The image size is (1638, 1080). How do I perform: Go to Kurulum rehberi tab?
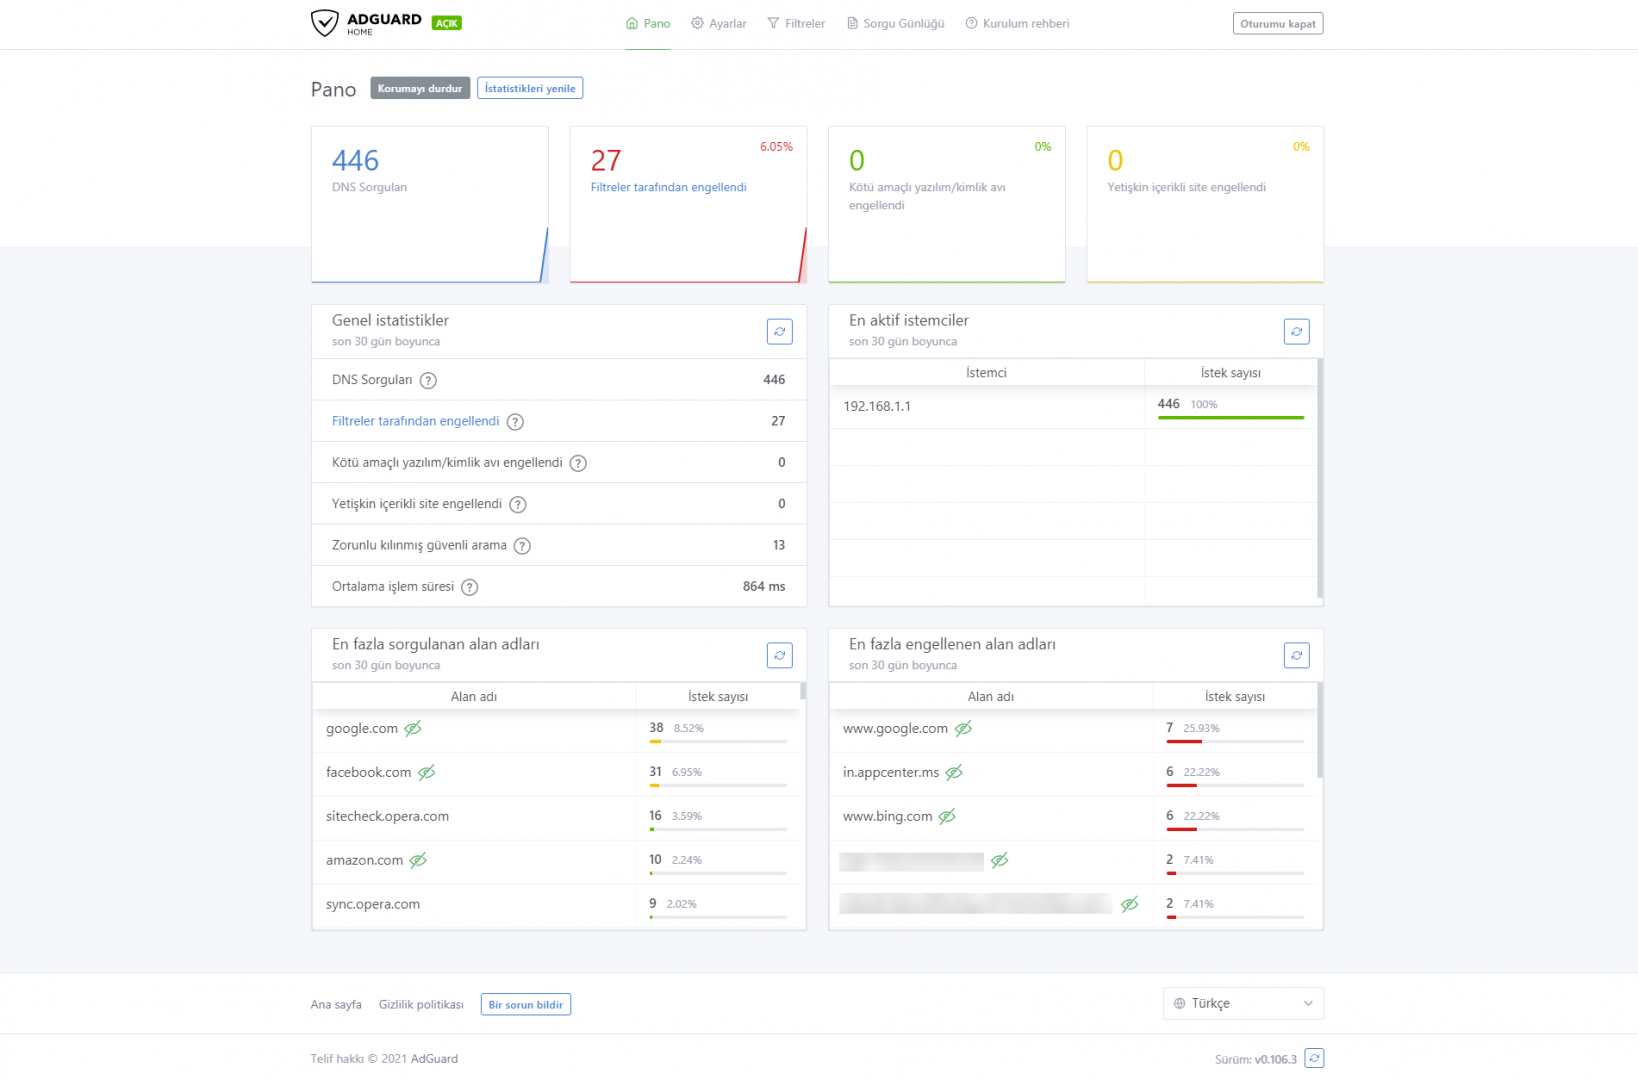[1017, 24]
